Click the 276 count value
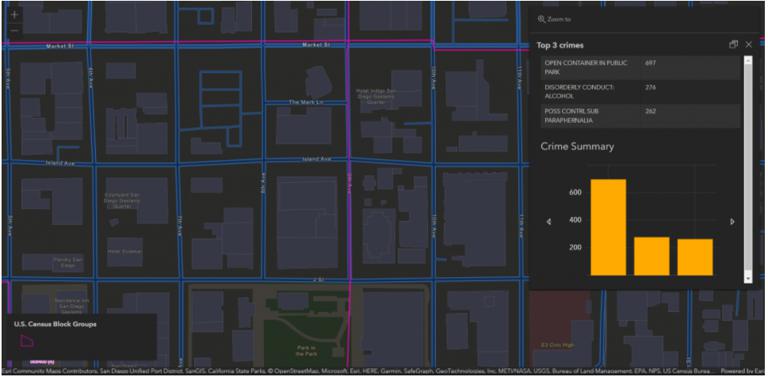Viewport: 768px width, 377px height. click(650, 87)
